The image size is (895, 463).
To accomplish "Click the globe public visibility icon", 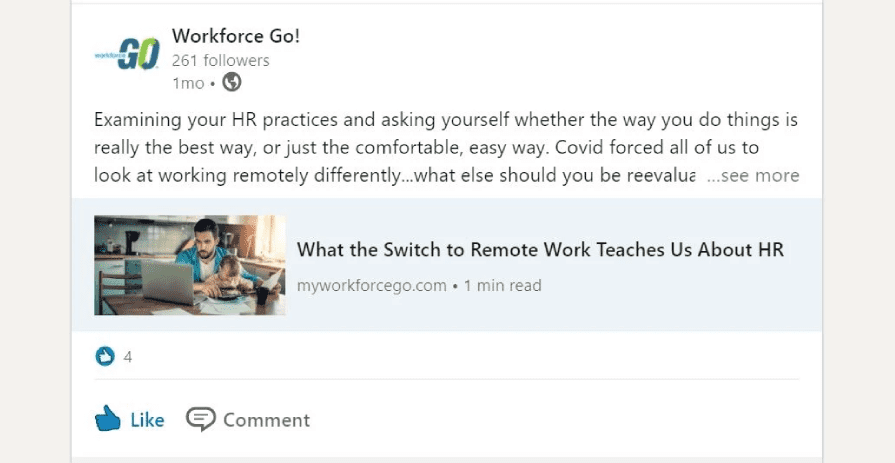I will click(x=232, y=83).
